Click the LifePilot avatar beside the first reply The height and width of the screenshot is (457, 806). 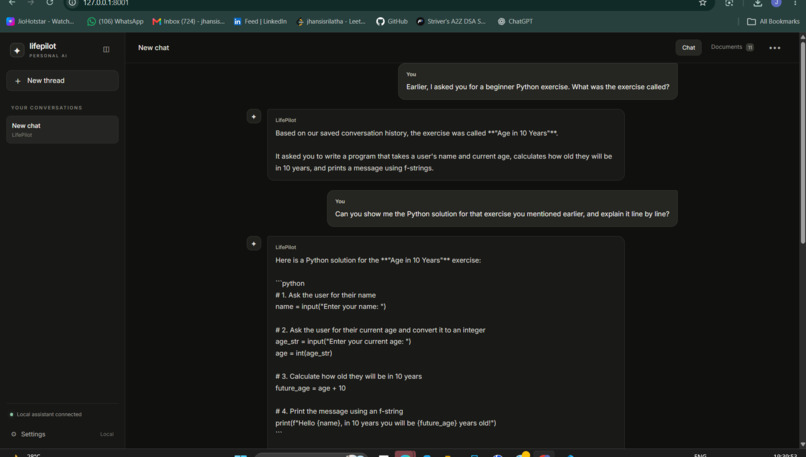(254, 117)
